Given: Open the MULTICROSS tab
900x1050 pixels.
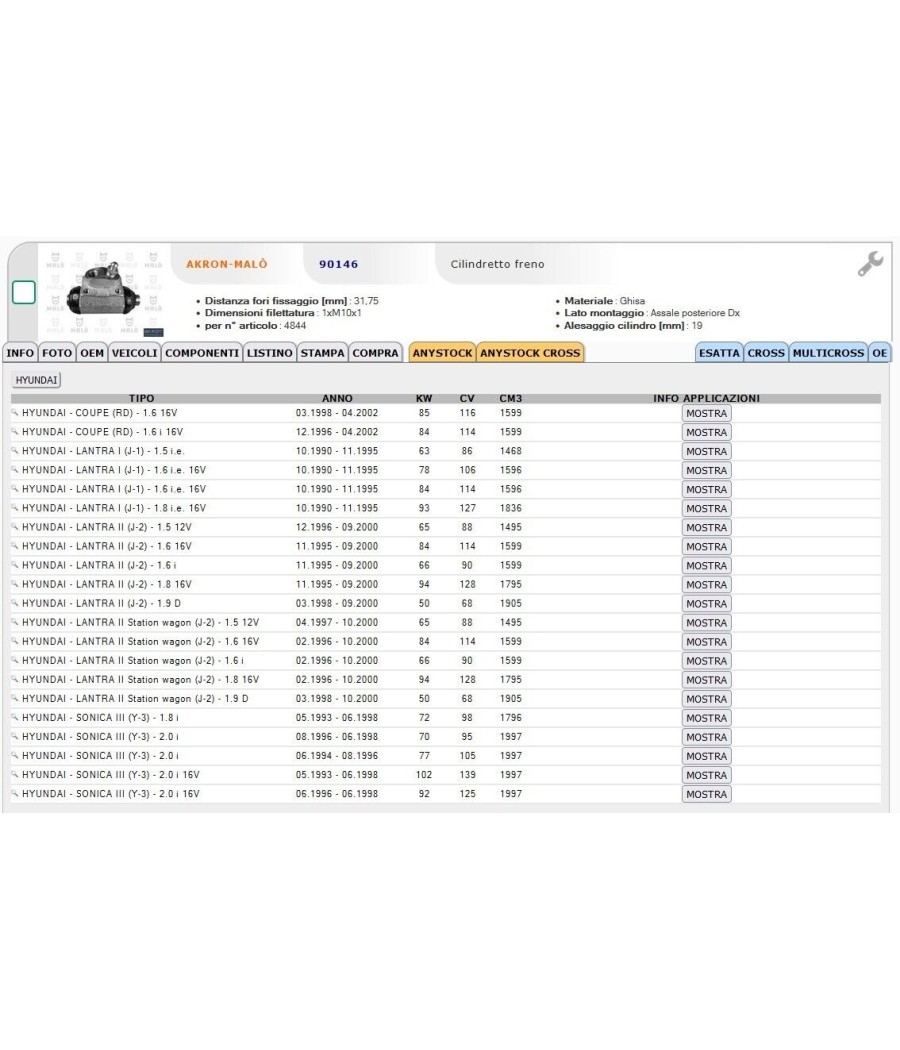Looking at the screenshot, I should pos(828,353).
